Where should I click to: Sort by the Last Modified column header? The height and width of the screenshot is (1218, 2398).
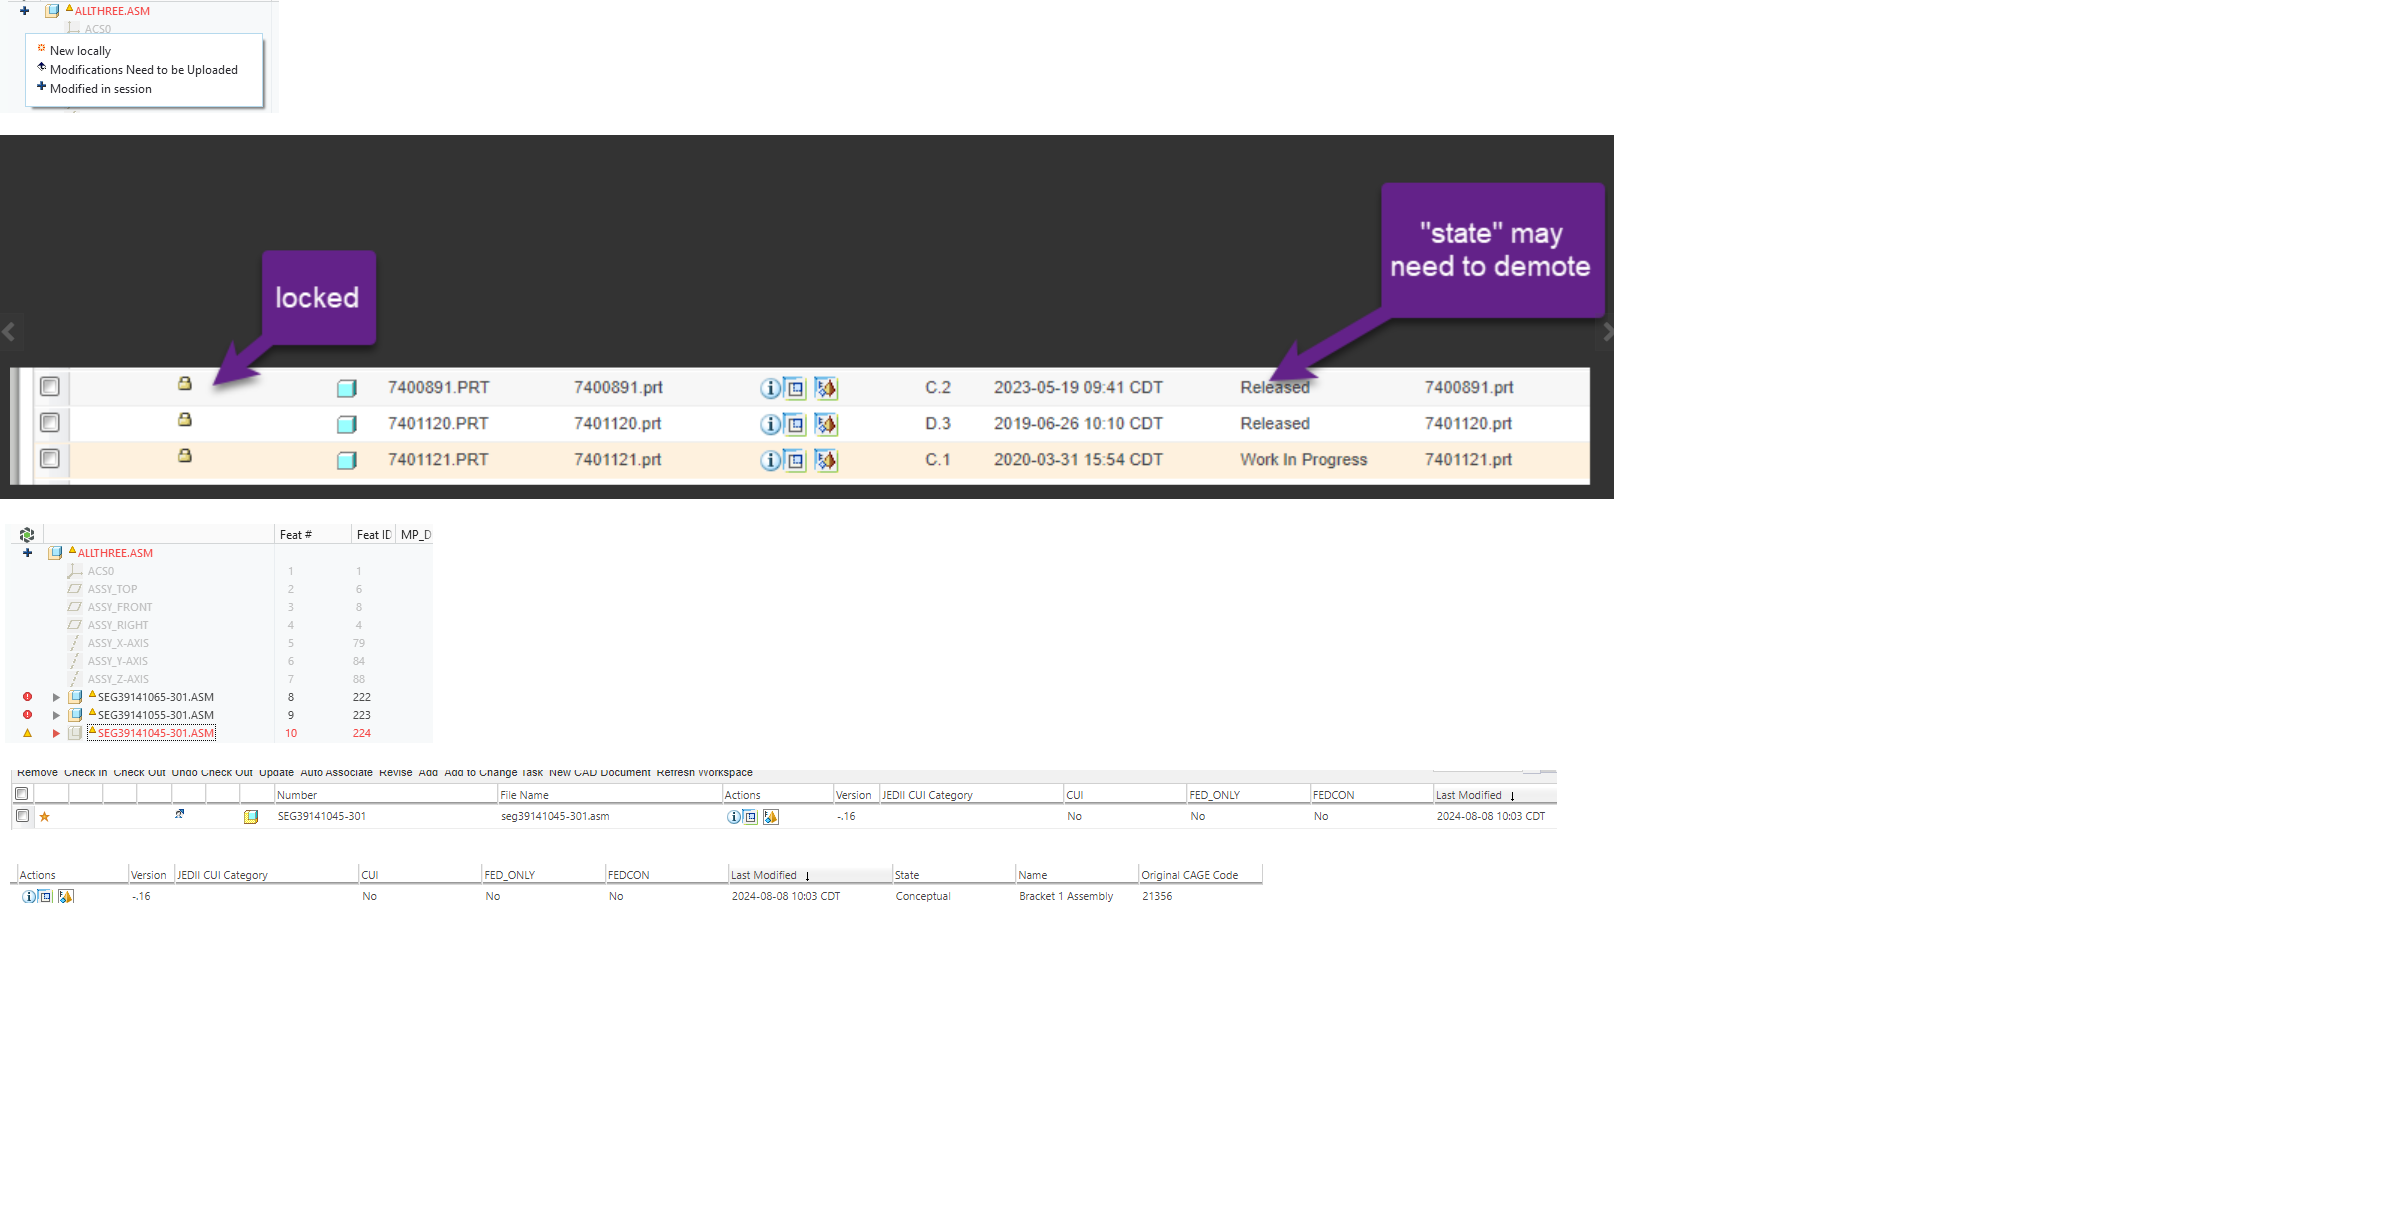(1468, 795)
